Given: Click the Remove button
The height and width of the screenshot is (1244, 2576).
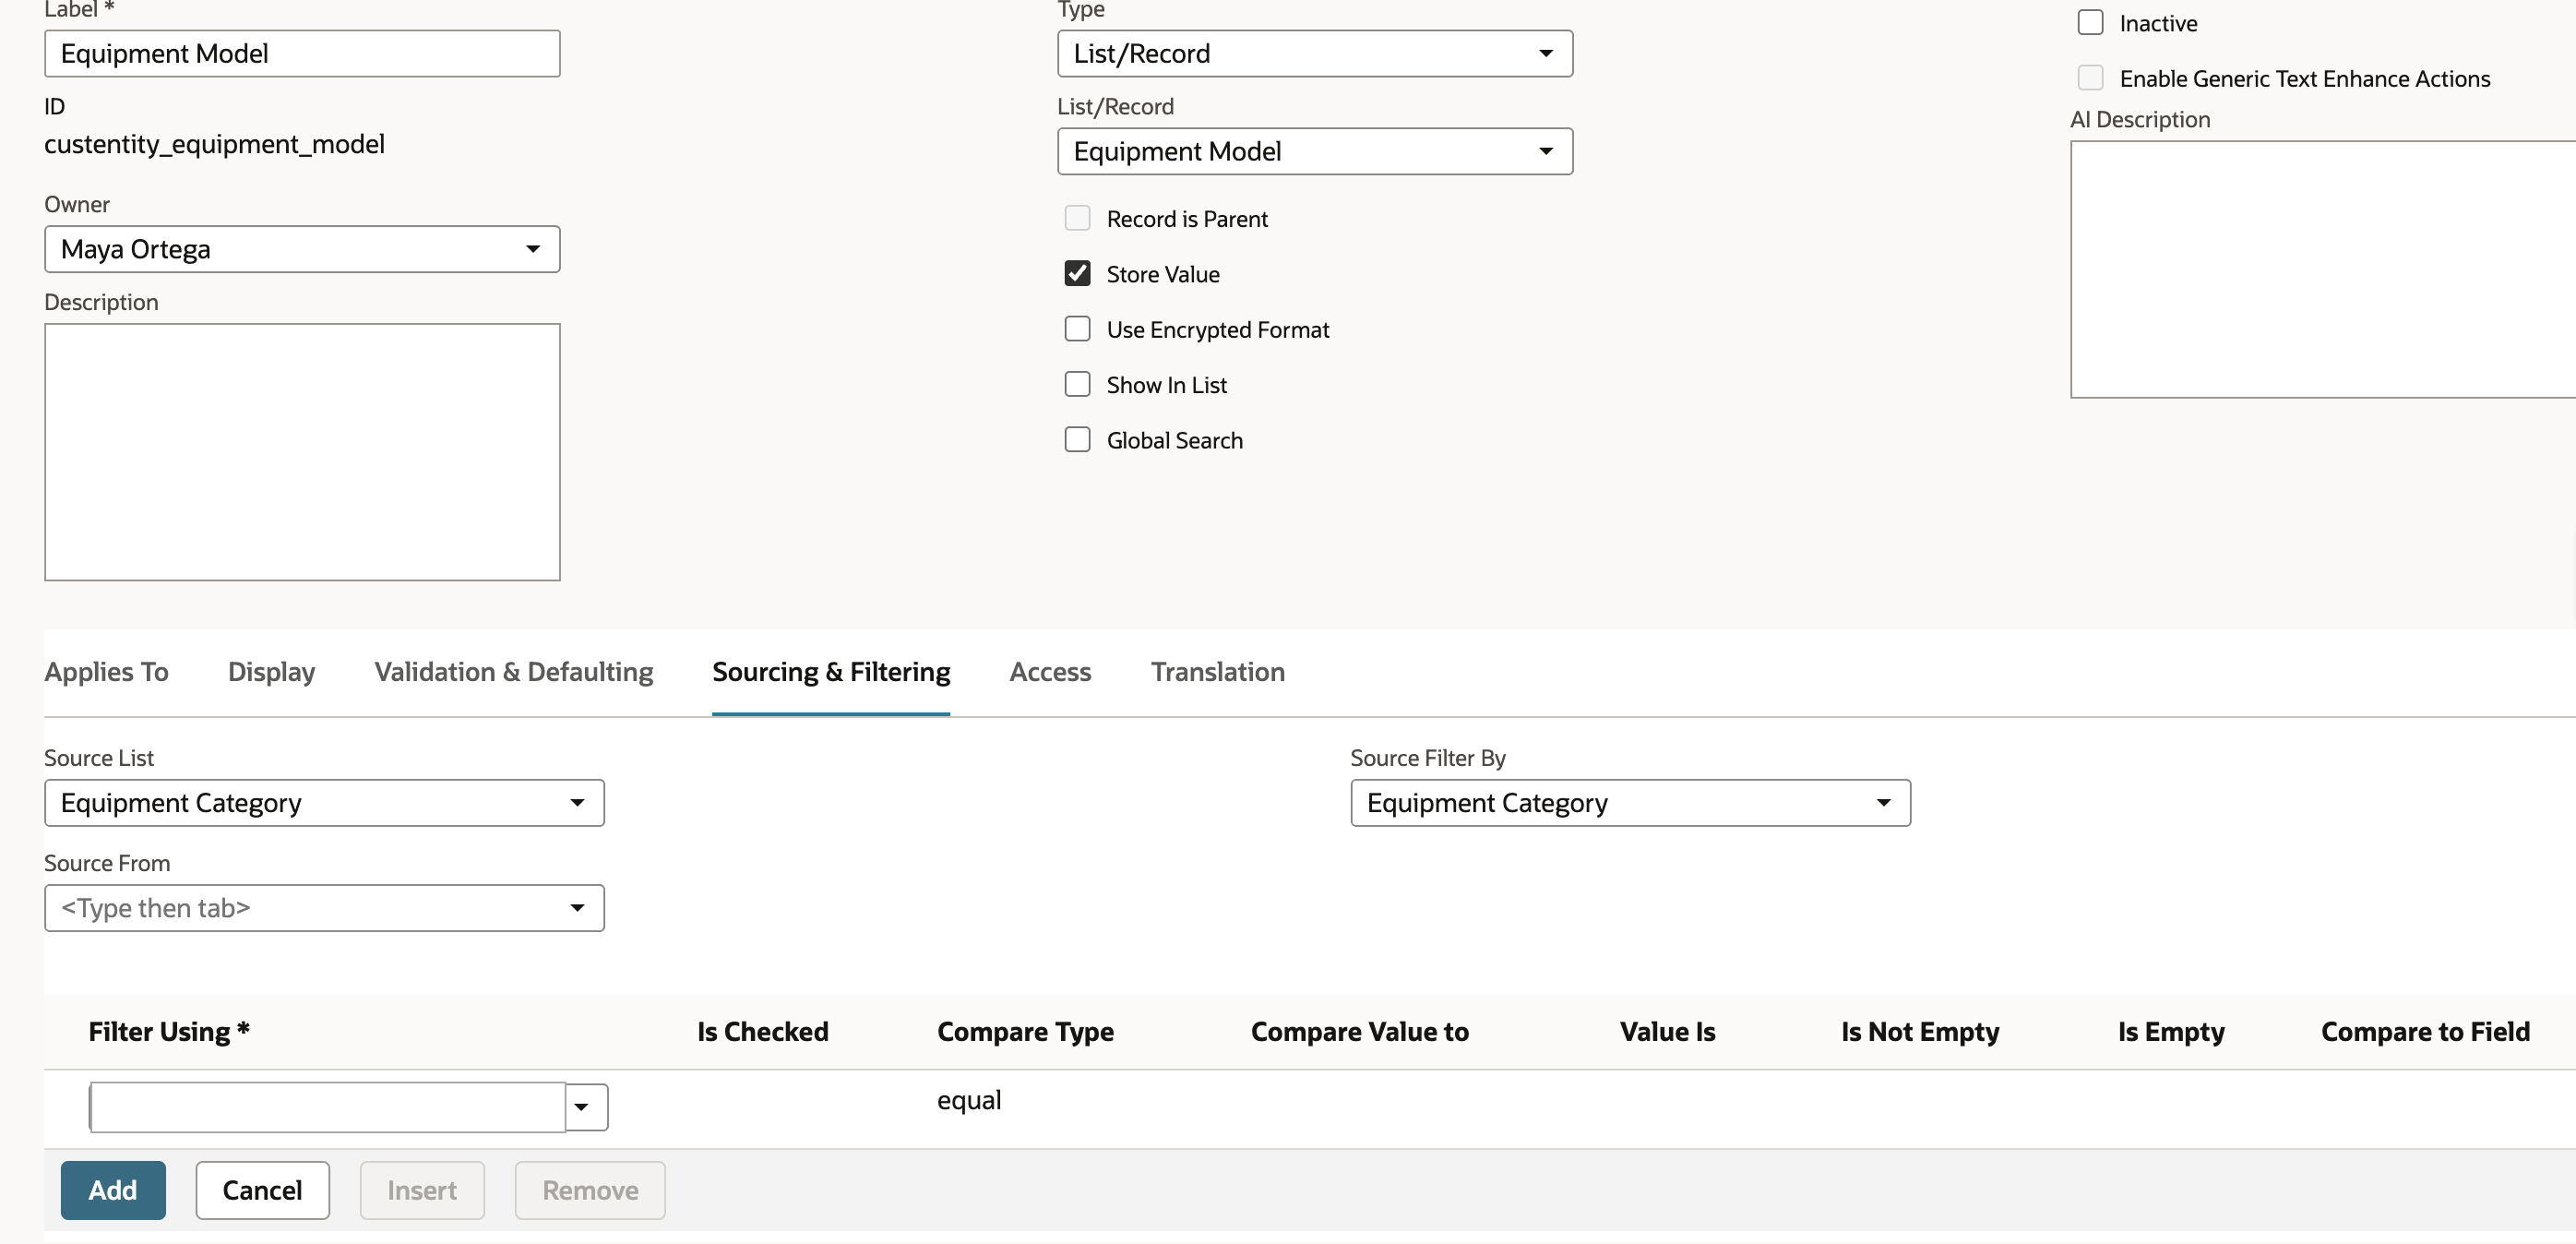Looking at the screenshot, I should [x=590, y=1190].
